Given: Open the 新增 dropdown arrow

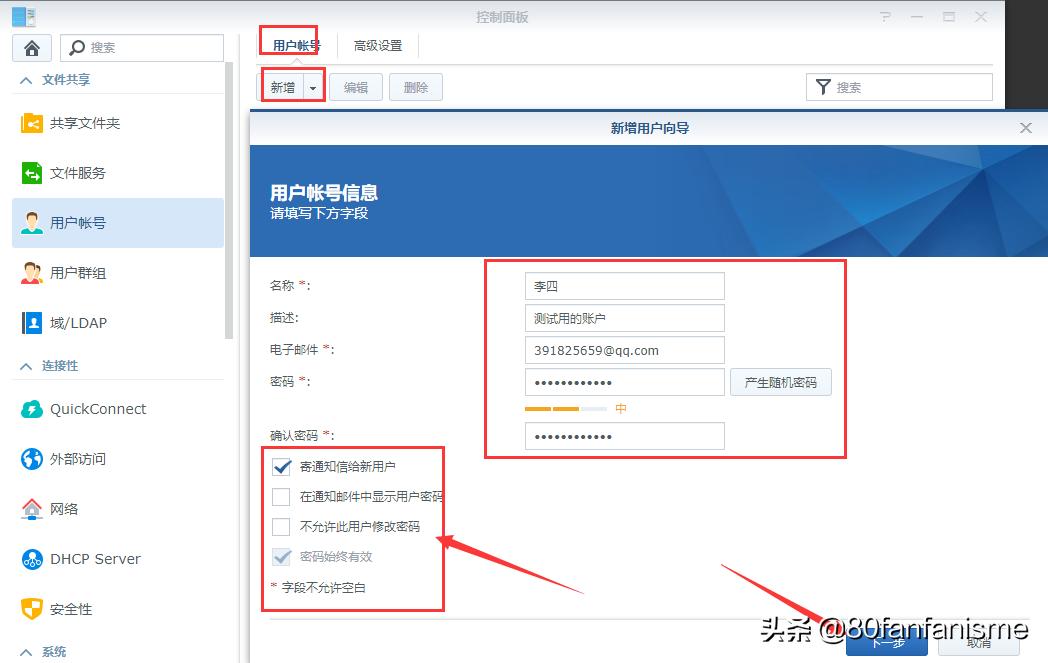Looking at the screenshot, I should pos(312,87).
